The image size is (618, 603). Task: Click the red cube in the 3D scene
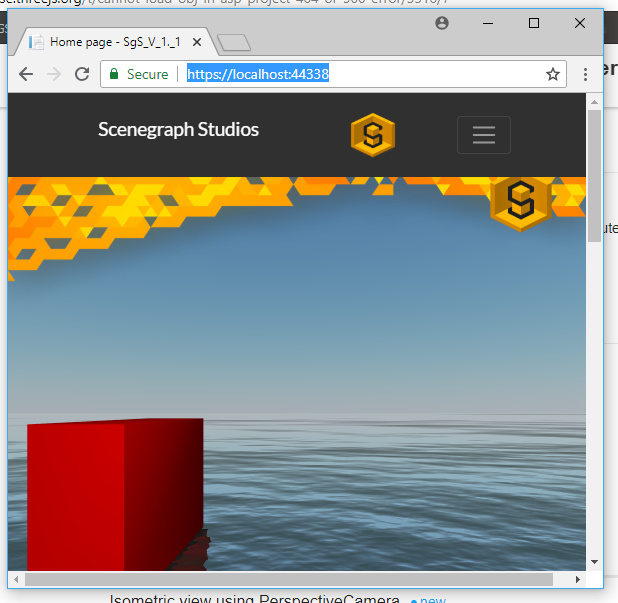[x=110, y=490]
